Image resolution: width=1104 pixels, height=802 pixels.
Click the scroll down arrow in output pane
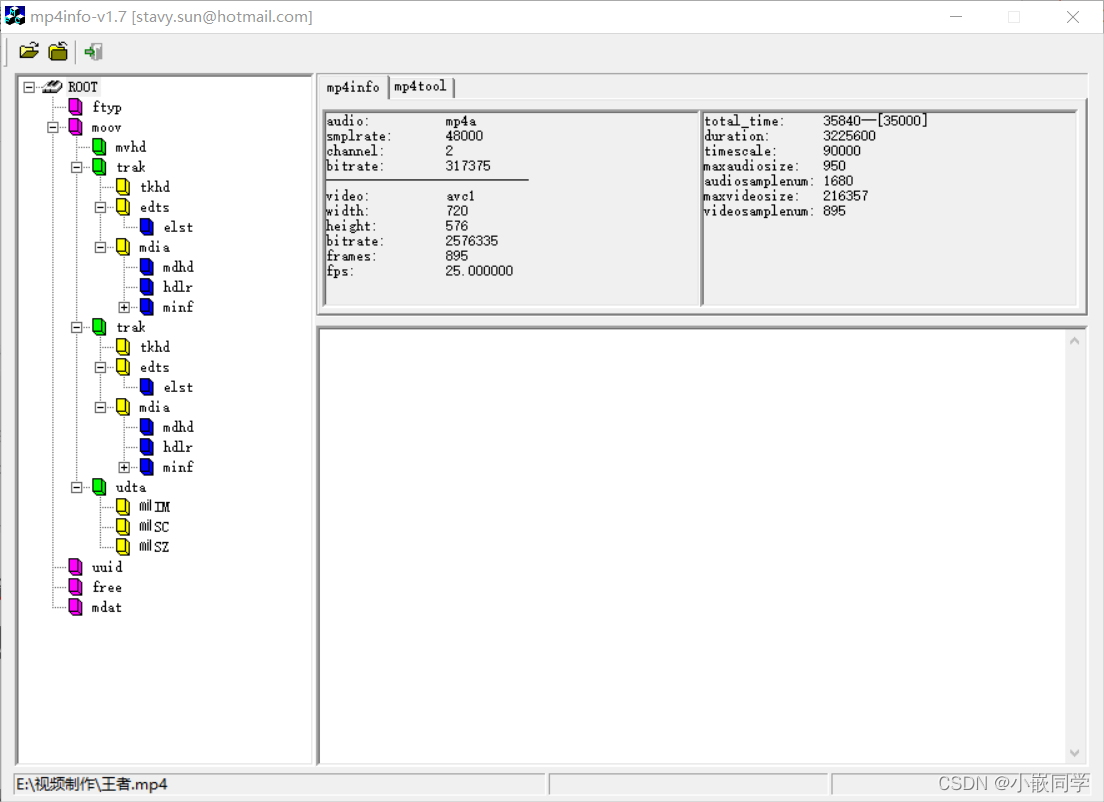point(1074,753)
